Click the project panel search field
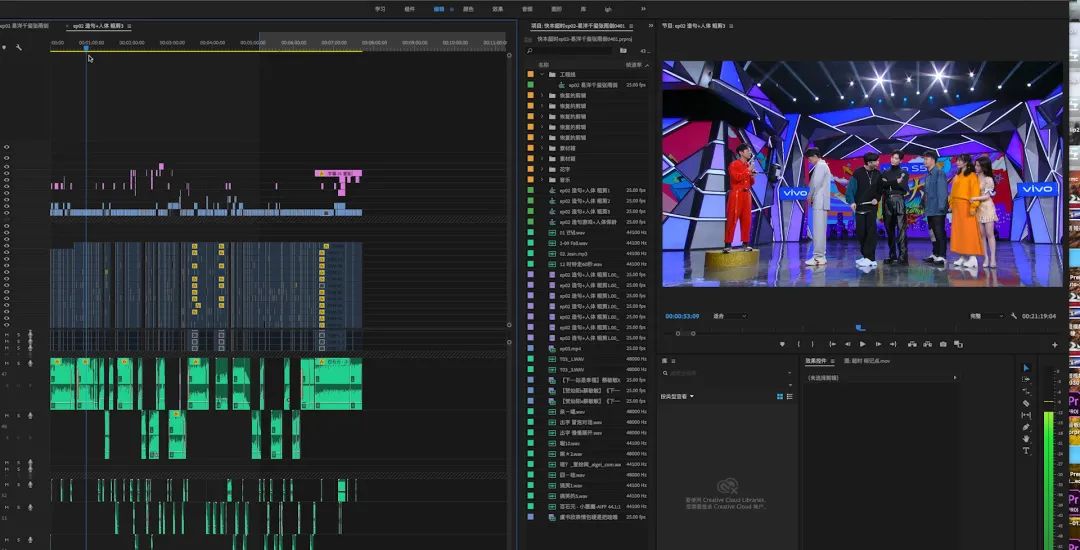The height and width of the screenshot is (550, 1080). [570, 50]
